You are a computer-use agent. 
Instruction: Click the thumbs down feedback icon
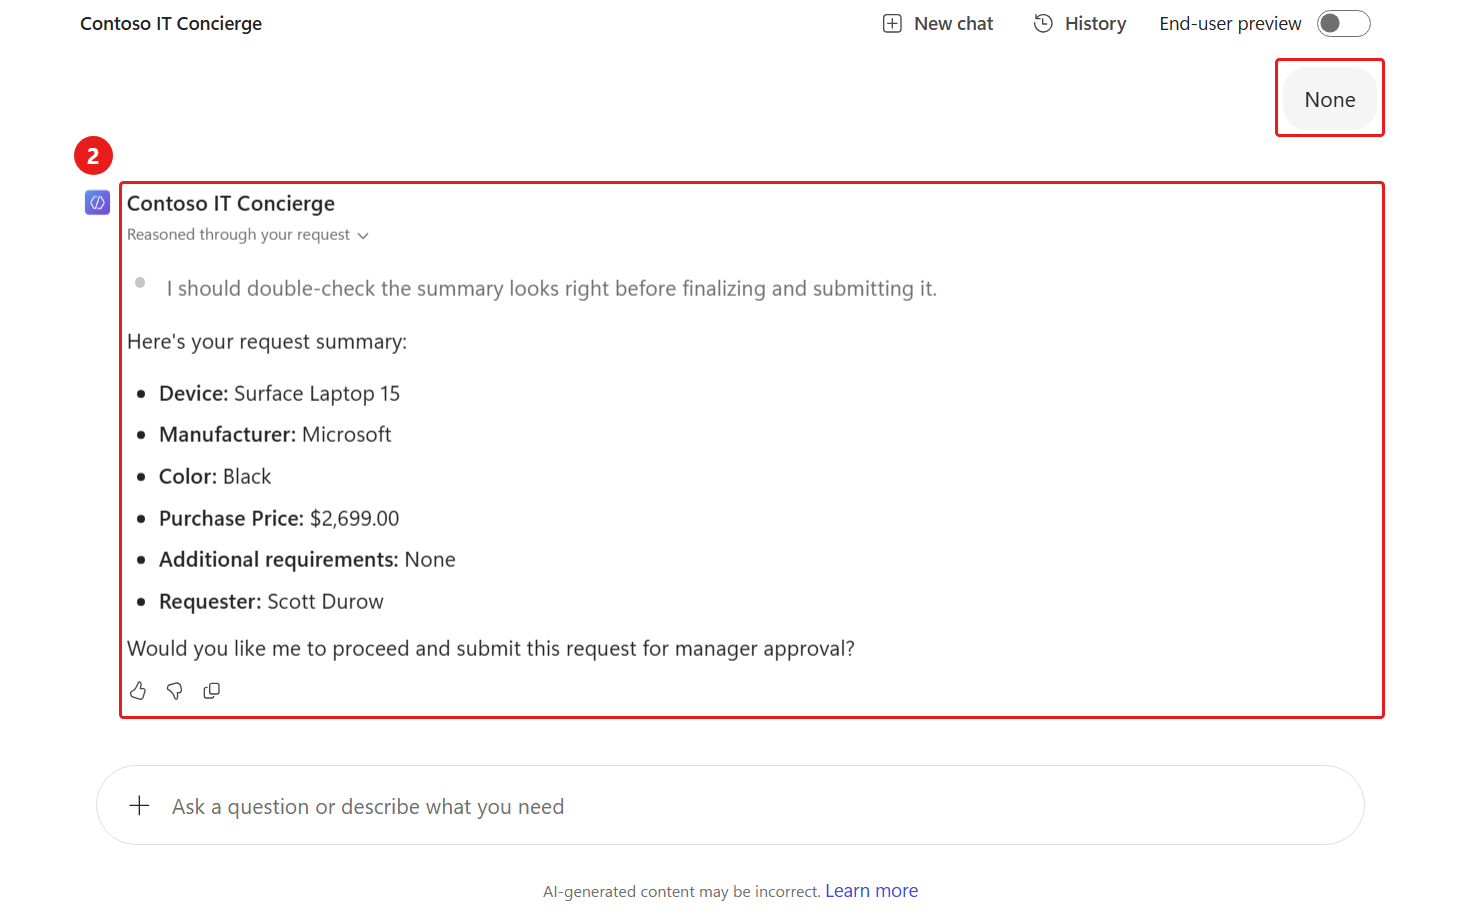[175, 691]
